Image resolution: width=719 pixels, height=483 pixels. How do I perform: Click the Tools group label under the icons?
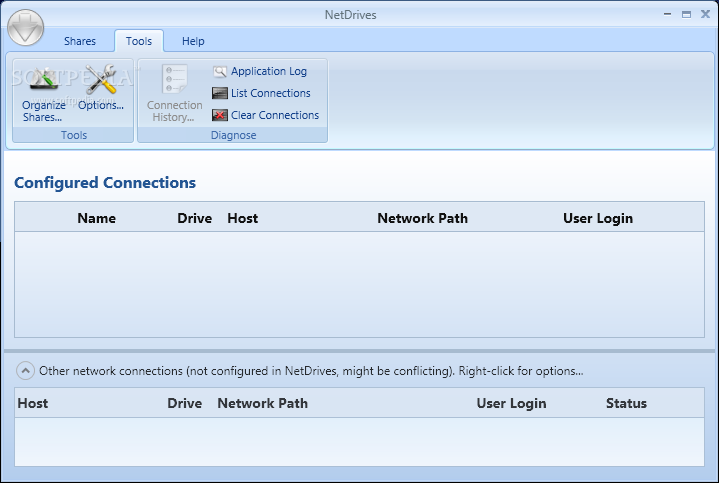click(x=74, y=135)
